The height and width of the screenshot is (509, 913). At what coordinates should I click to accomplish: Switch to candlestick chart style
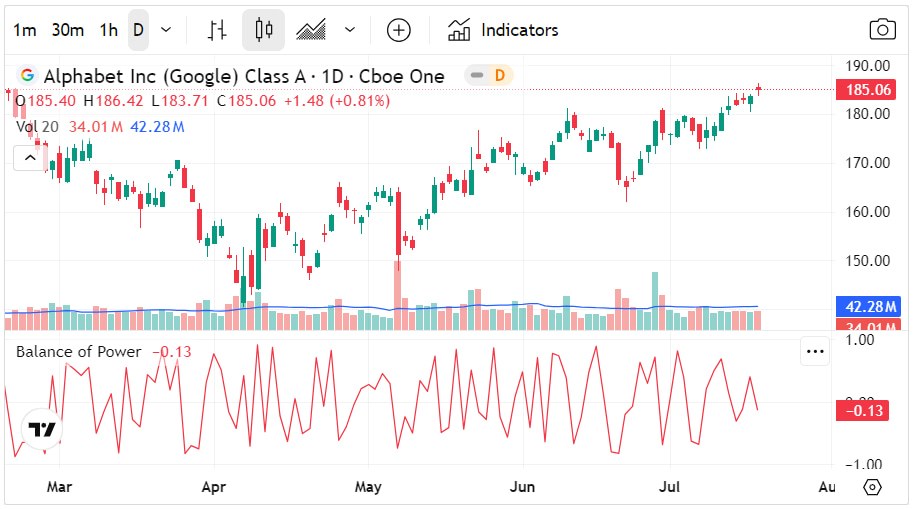[264, 30]
